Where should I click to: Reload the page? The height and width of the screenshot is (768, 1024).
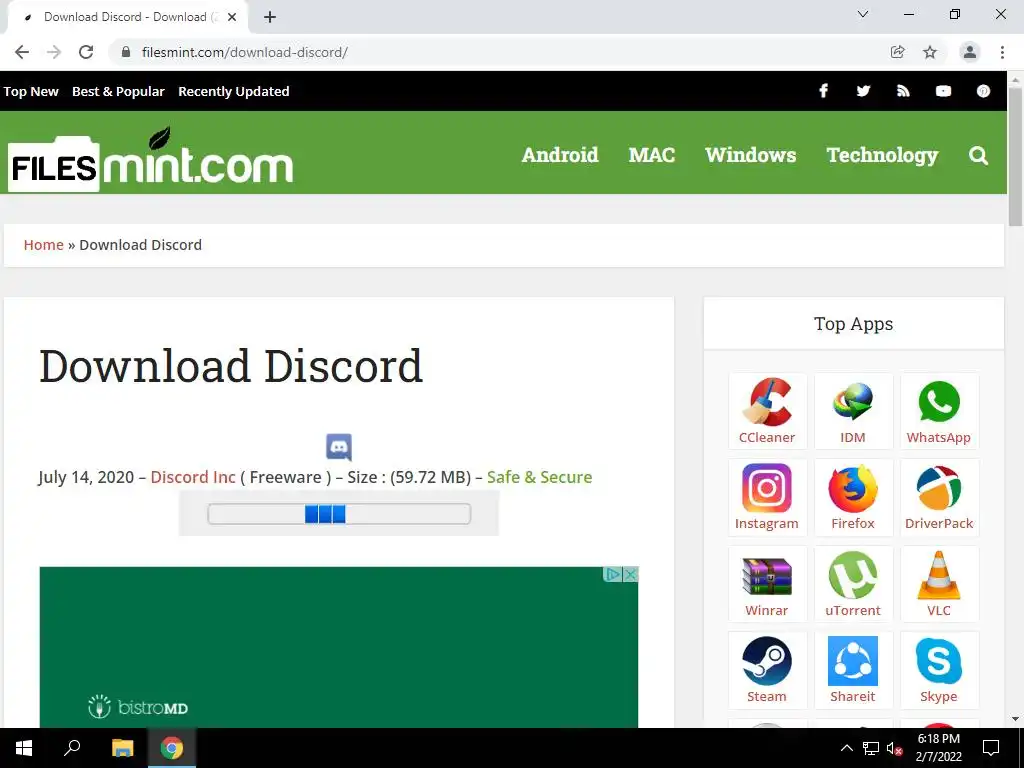click(x=86, y=52)
